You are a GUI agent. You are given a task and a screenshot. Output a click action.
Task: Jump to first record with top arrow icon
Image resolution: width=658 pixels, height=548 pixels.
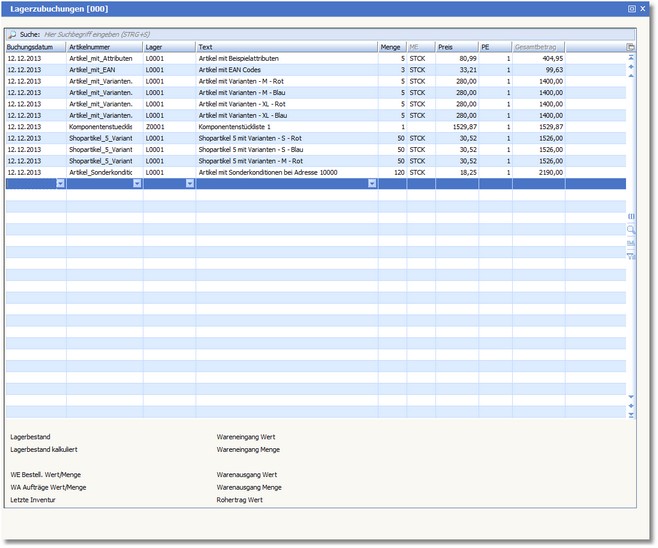click(x=630, y=58)
